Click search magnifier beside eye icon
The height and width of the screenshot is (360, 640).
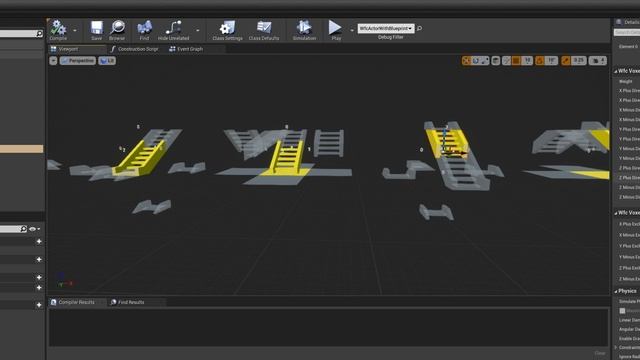pos(23,229)
